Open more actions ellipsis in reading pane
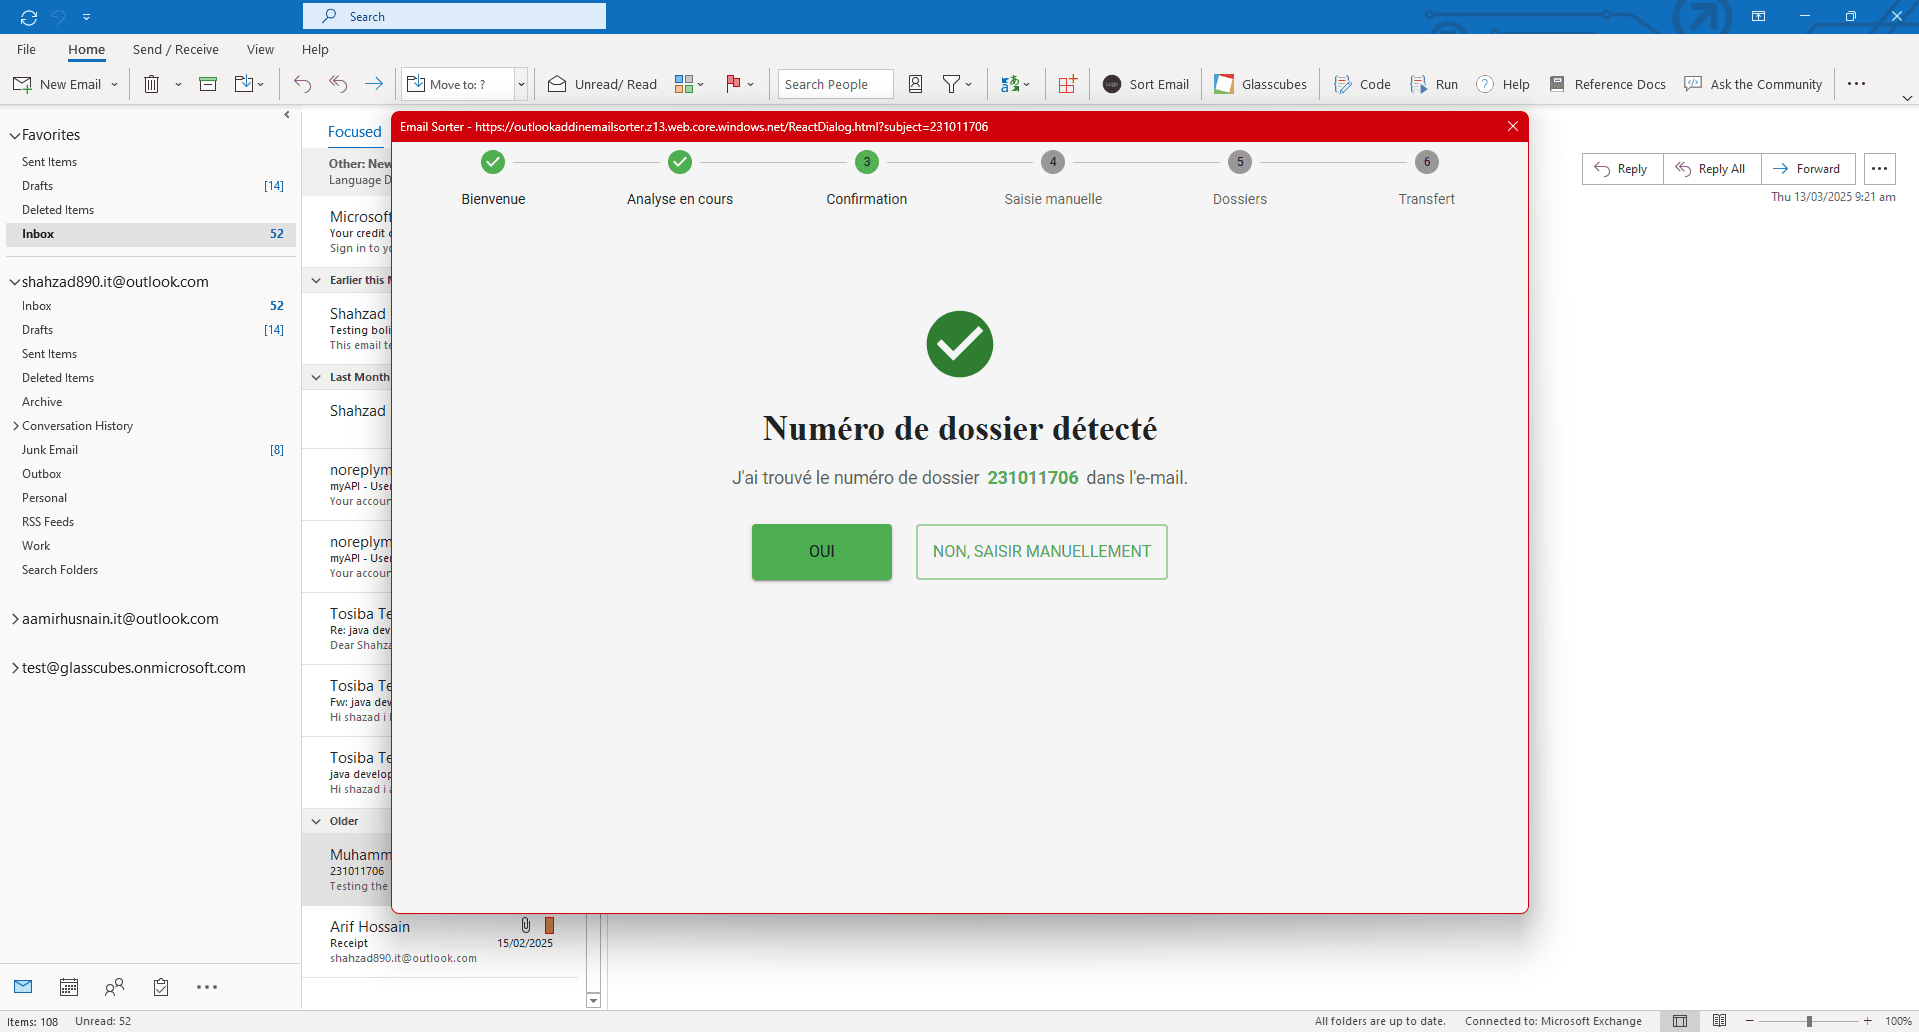This screenshot has width=1919, height=1032. [1880, 169]
